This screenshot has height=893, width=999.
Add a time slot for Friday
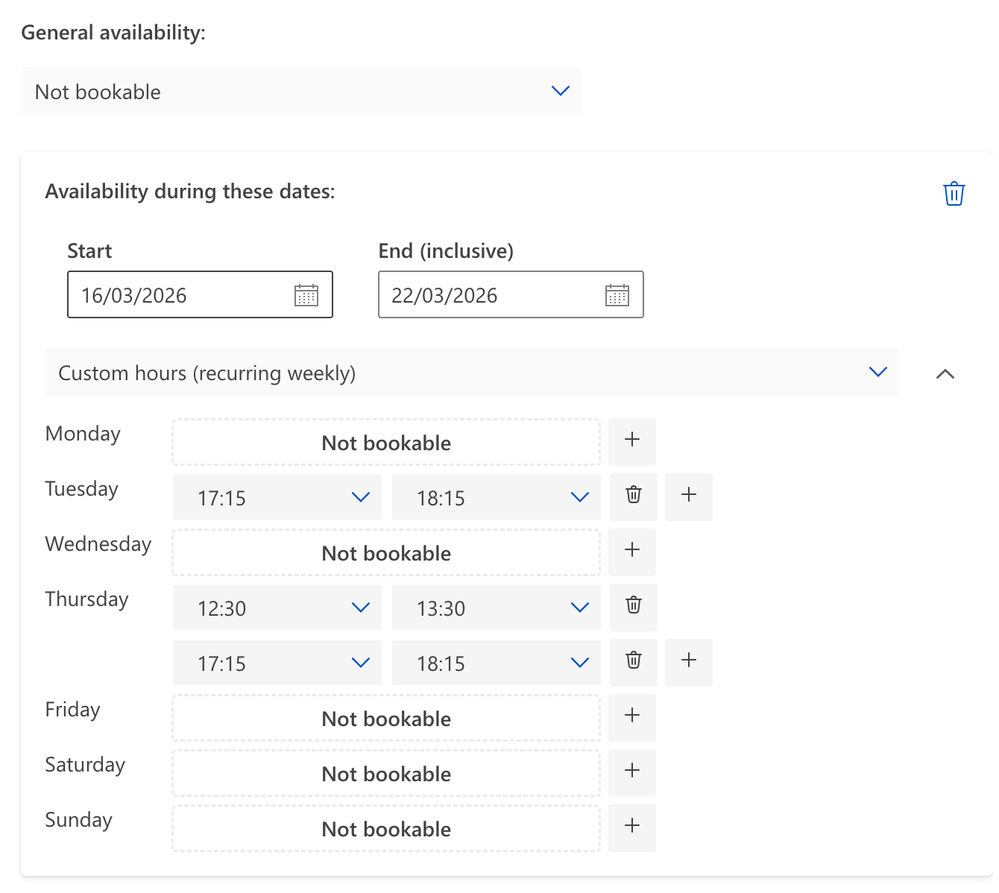[632, 717]
